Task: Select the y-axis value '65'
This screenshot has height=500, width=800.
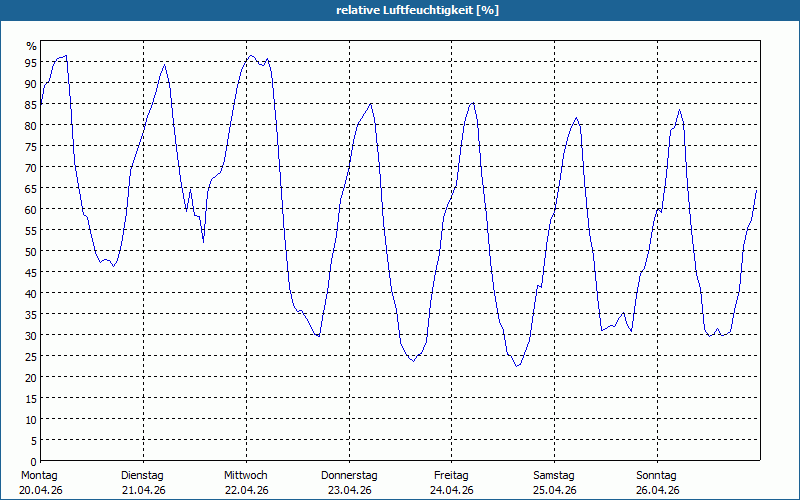Action: click(31, 189)
